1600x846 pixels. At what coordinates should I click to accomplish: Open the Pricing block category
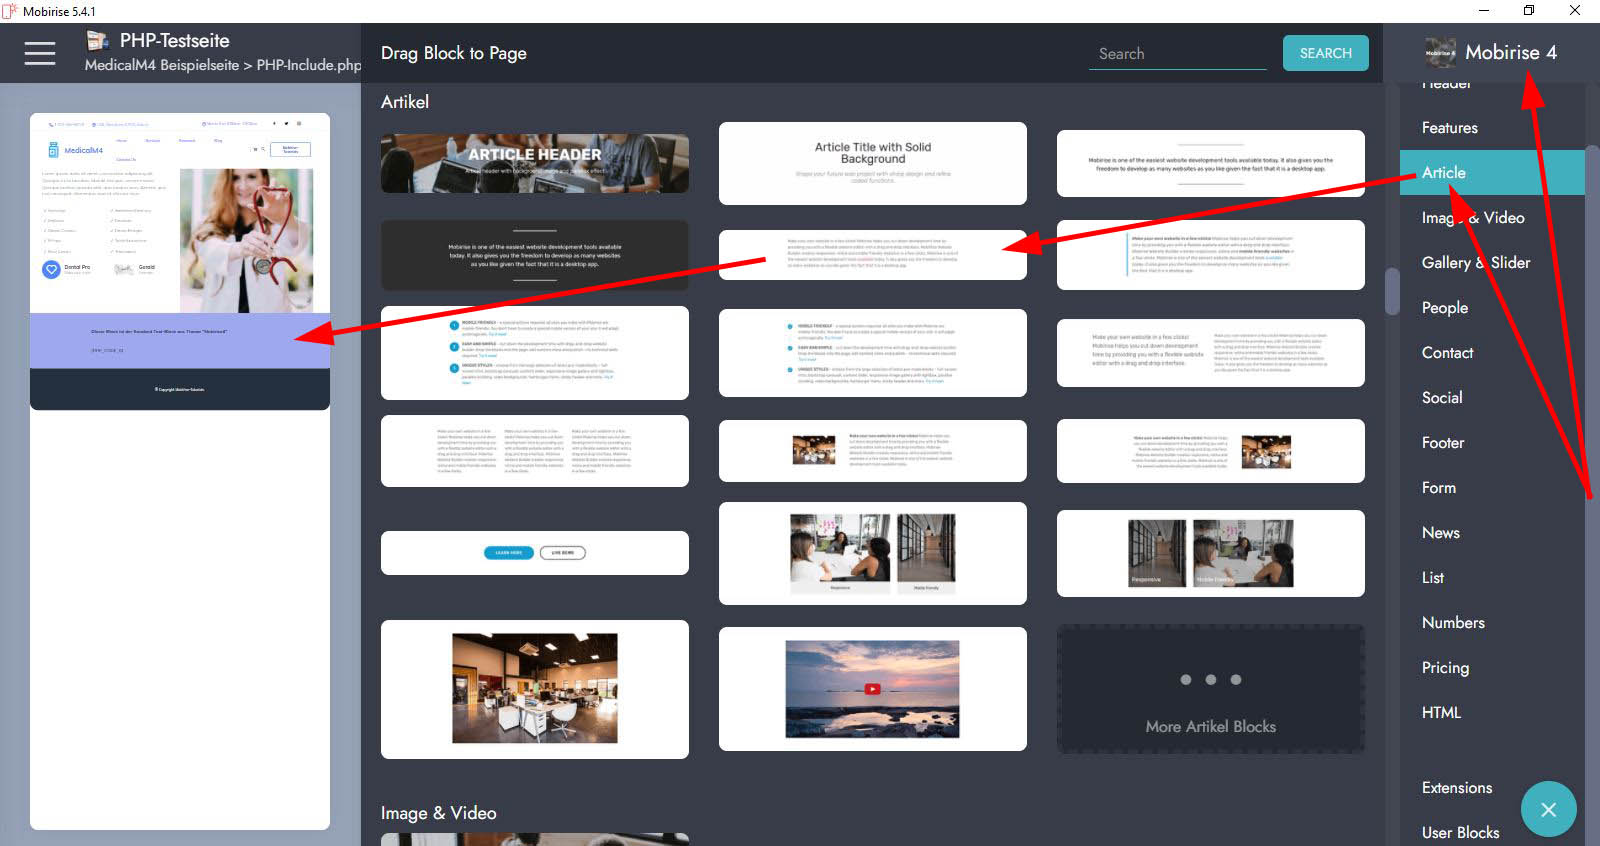1445,668
